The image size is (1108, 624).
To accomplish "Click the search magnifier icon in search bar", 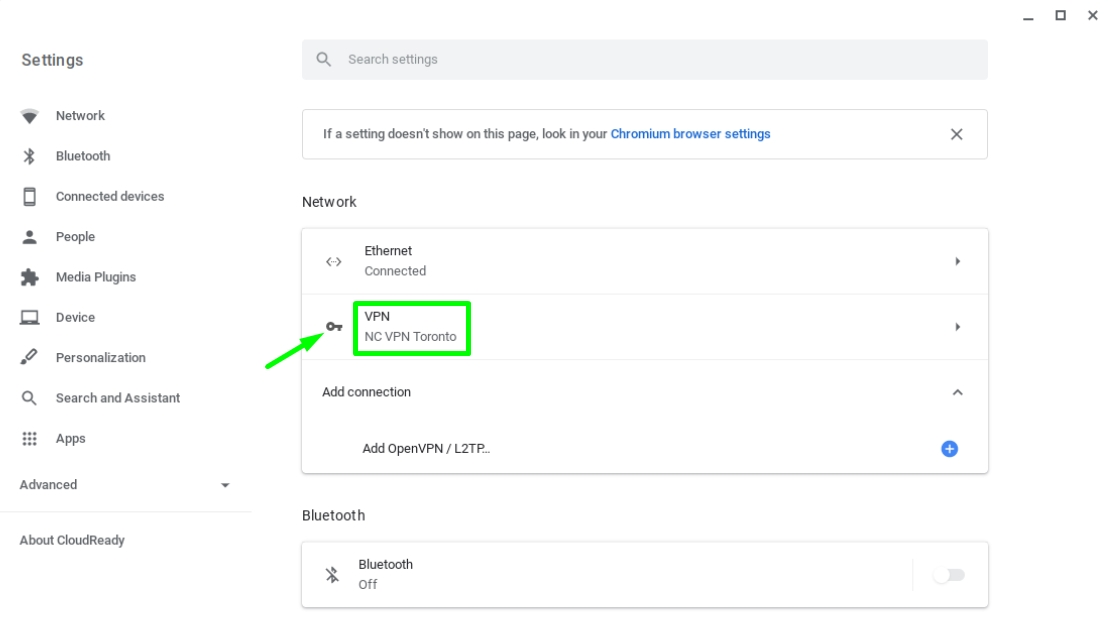I will point(324,59).
